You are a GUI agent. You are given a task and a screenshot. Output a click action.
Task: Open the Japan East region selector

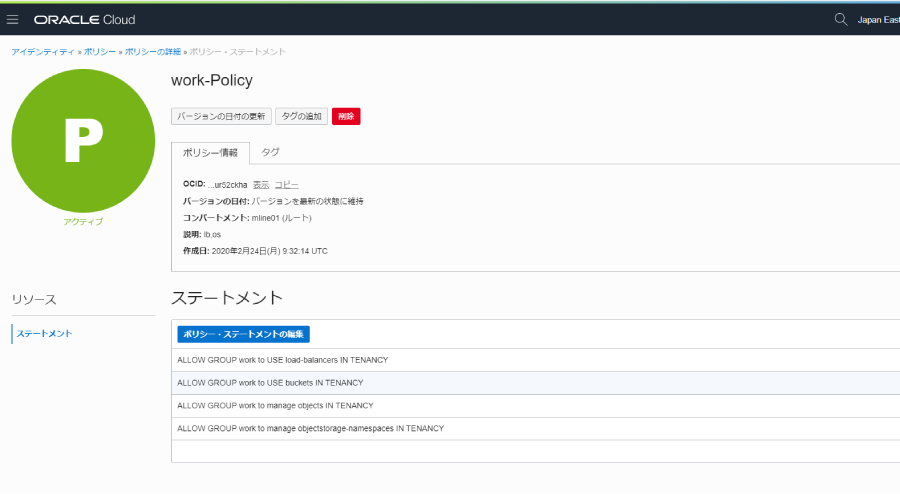click(878, 20)
